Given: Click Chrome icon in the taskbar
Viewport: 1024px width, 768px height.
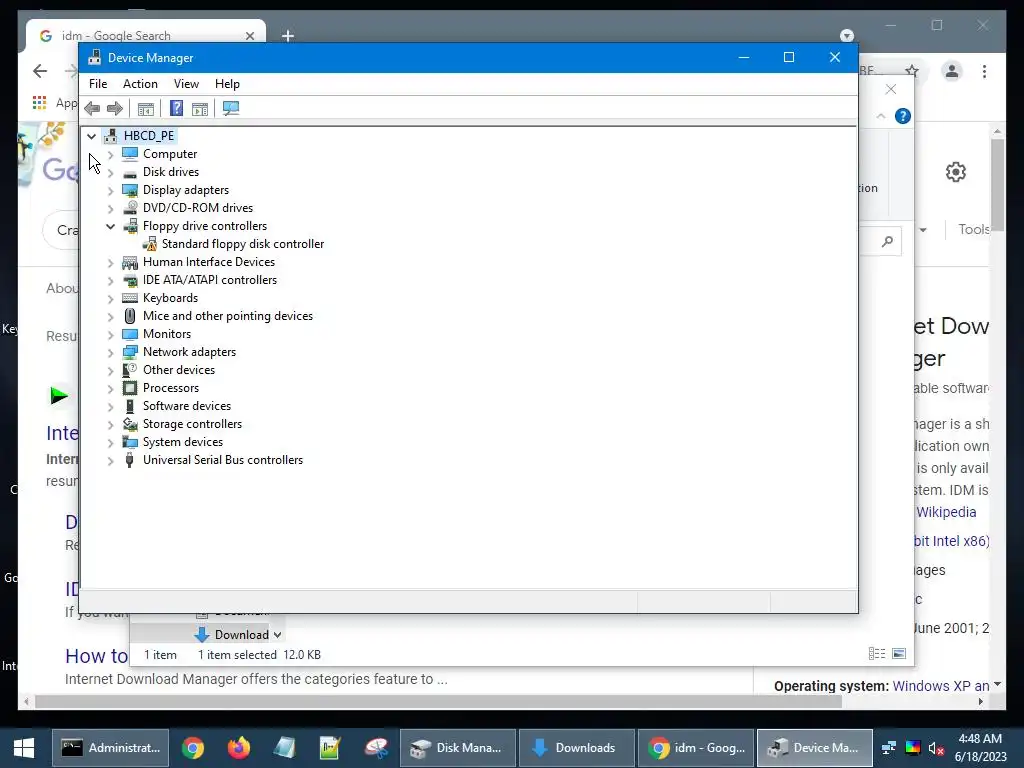Looking at the screenshot, I should (193, 748).
